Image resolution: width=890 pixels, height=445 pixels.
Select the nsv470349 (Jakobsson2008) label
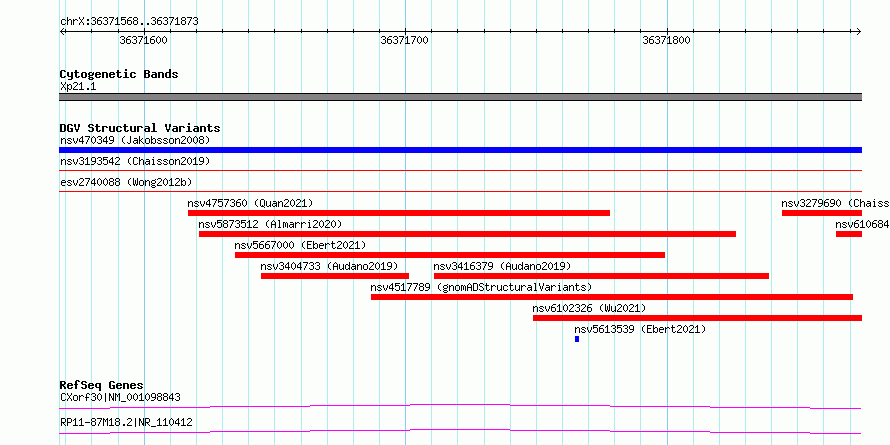[135, 140]
